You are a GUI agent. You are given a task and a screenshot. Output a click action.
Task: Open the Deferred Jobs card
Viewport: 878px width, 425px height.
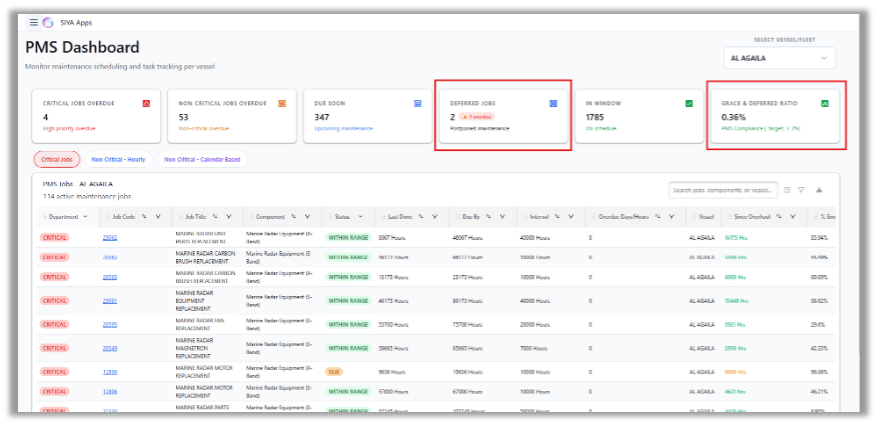[503, 116]
